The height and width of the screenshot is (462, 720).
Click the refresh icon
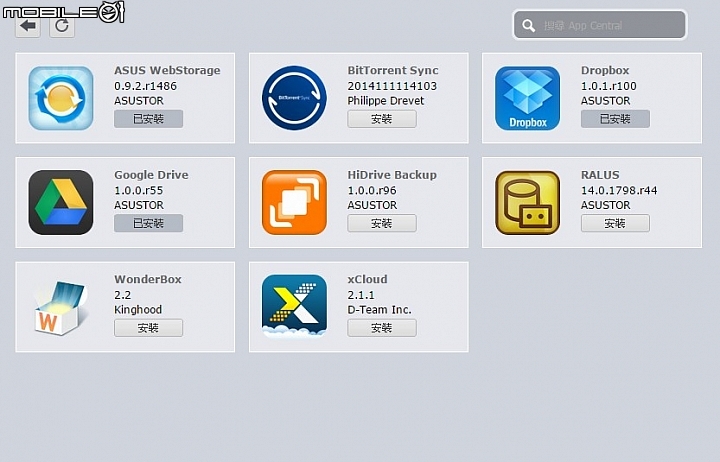click(x=62, y=27)
